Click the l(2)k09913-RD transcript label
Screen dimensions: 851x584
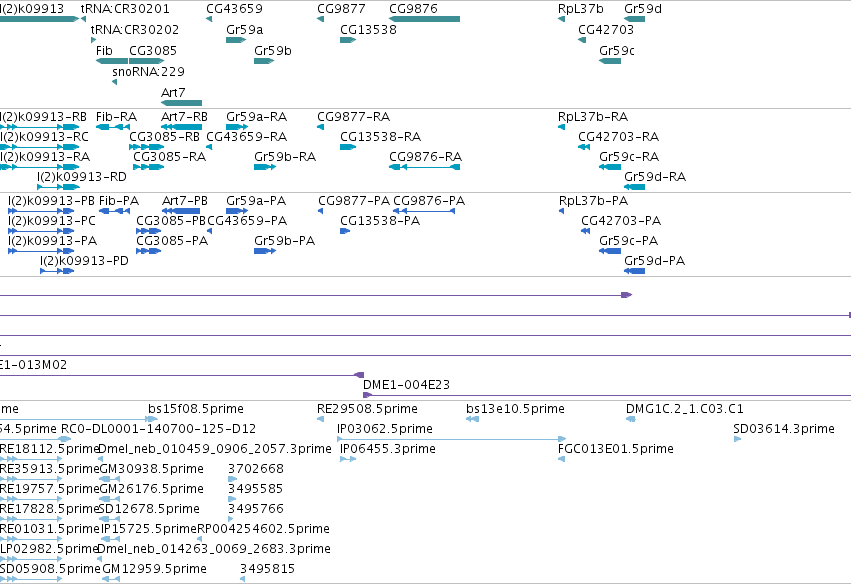click(x=82, y=177)
